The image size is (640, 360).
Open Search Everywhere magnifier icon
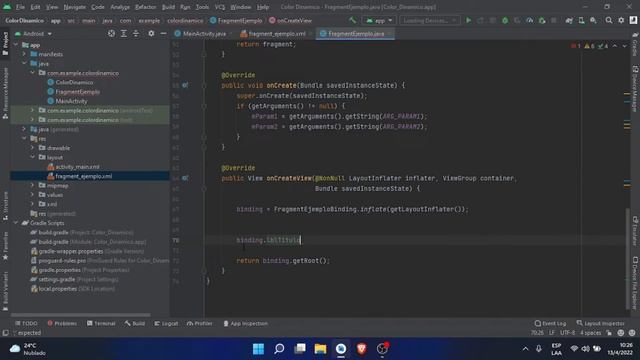pos(609,20)
